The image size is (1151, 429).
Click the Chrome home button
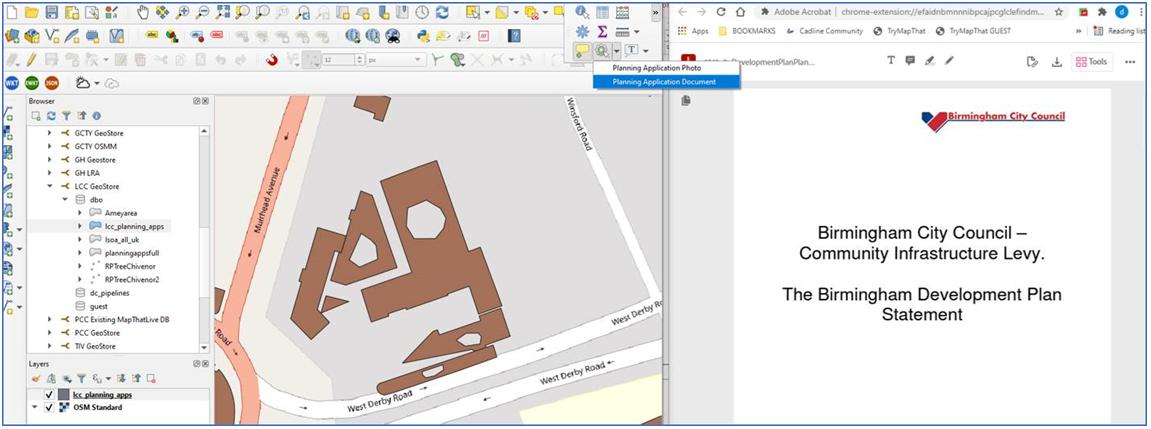[740, 12]
